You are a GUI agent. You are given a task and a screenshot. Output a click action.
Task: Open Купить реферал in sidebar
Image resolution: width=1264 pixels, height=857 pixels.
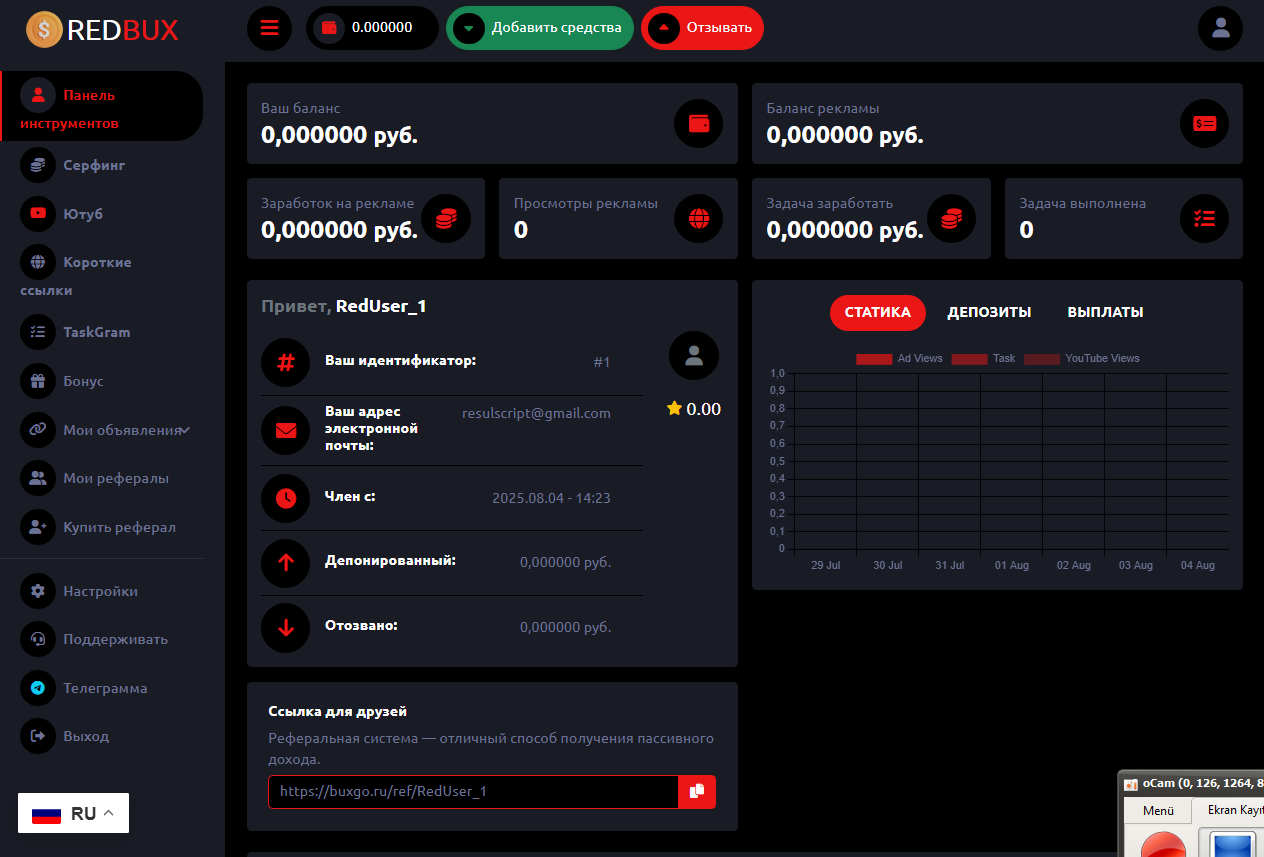tap(98, 527)
